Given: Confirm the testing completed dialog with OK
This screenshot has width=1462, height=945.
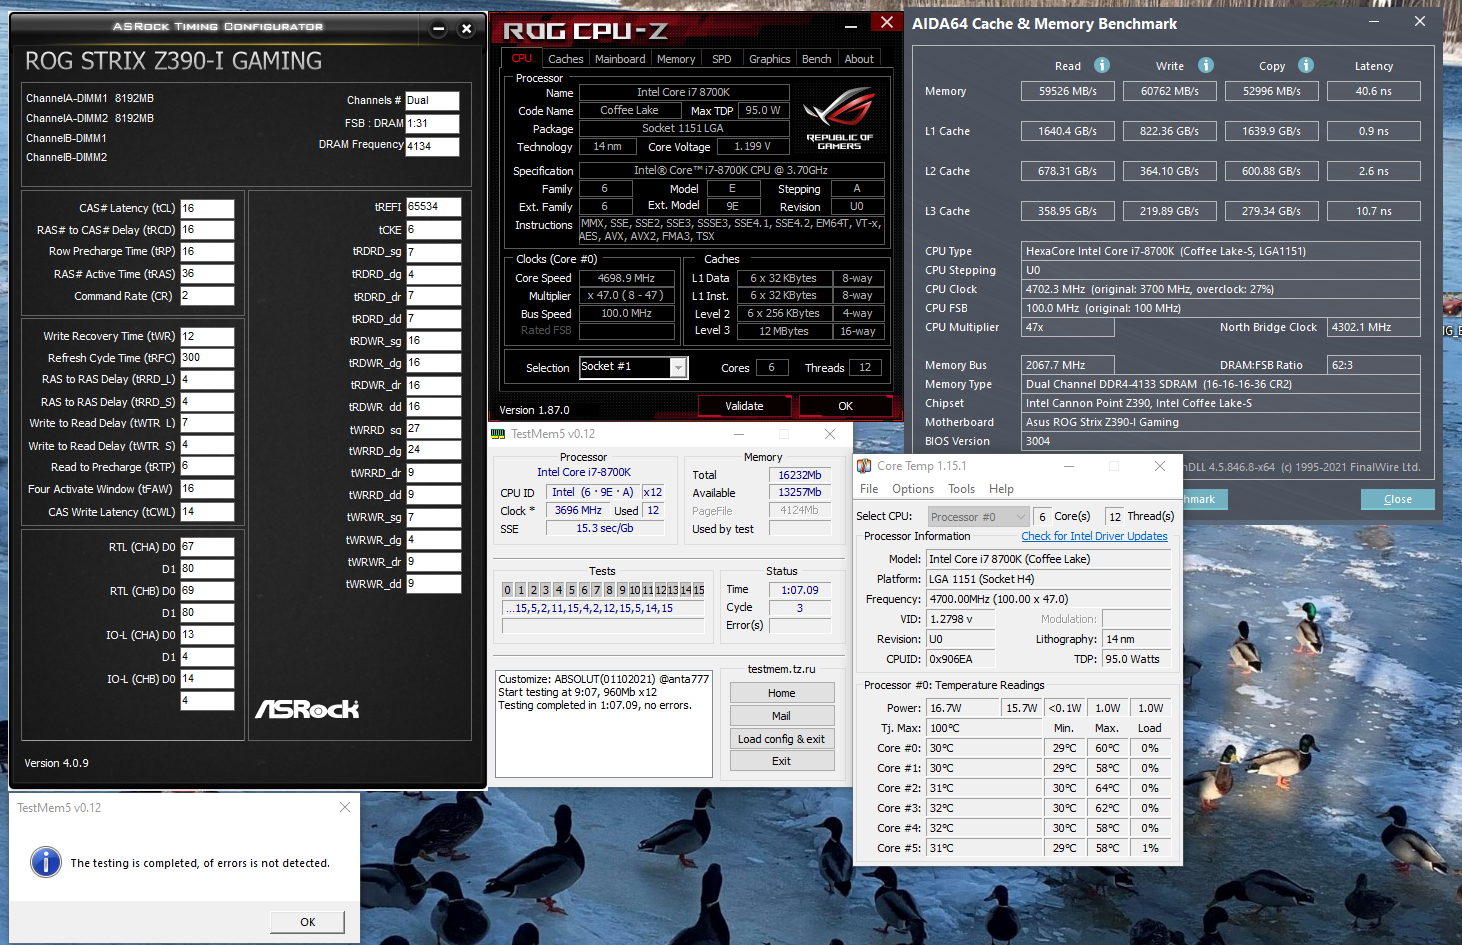Looking at the screenshot, I should pos(308,922).
